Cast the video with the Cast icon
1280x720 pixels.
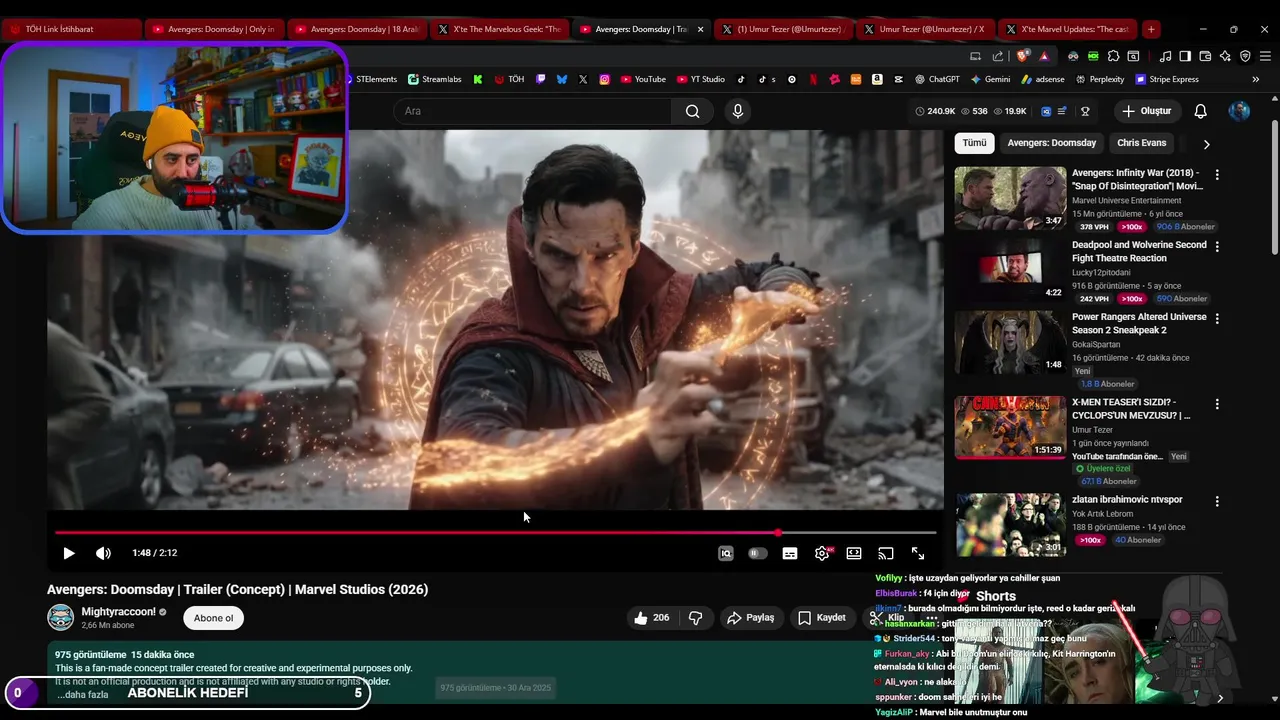click(x=886, y=553)
